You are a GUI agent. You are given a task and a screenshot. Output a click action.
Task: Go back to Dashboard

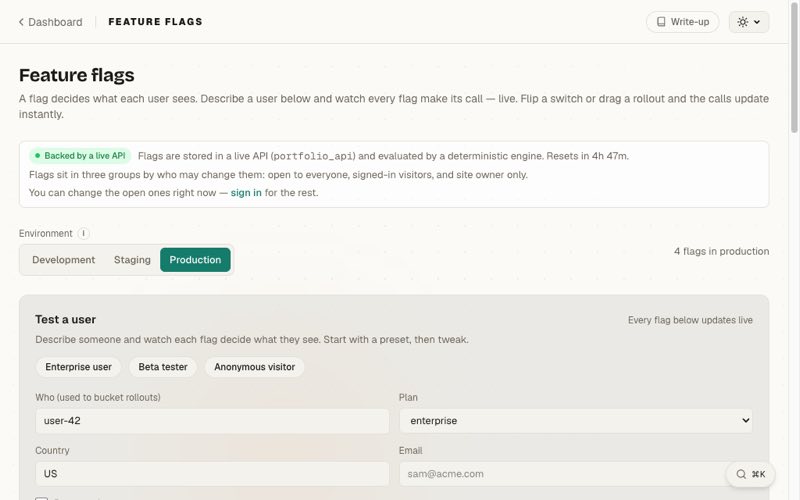(x=51, y=22)
